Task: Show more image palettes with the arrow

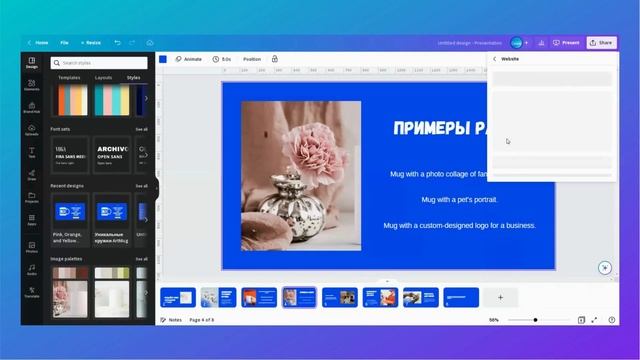Action: tap(146, 292)
